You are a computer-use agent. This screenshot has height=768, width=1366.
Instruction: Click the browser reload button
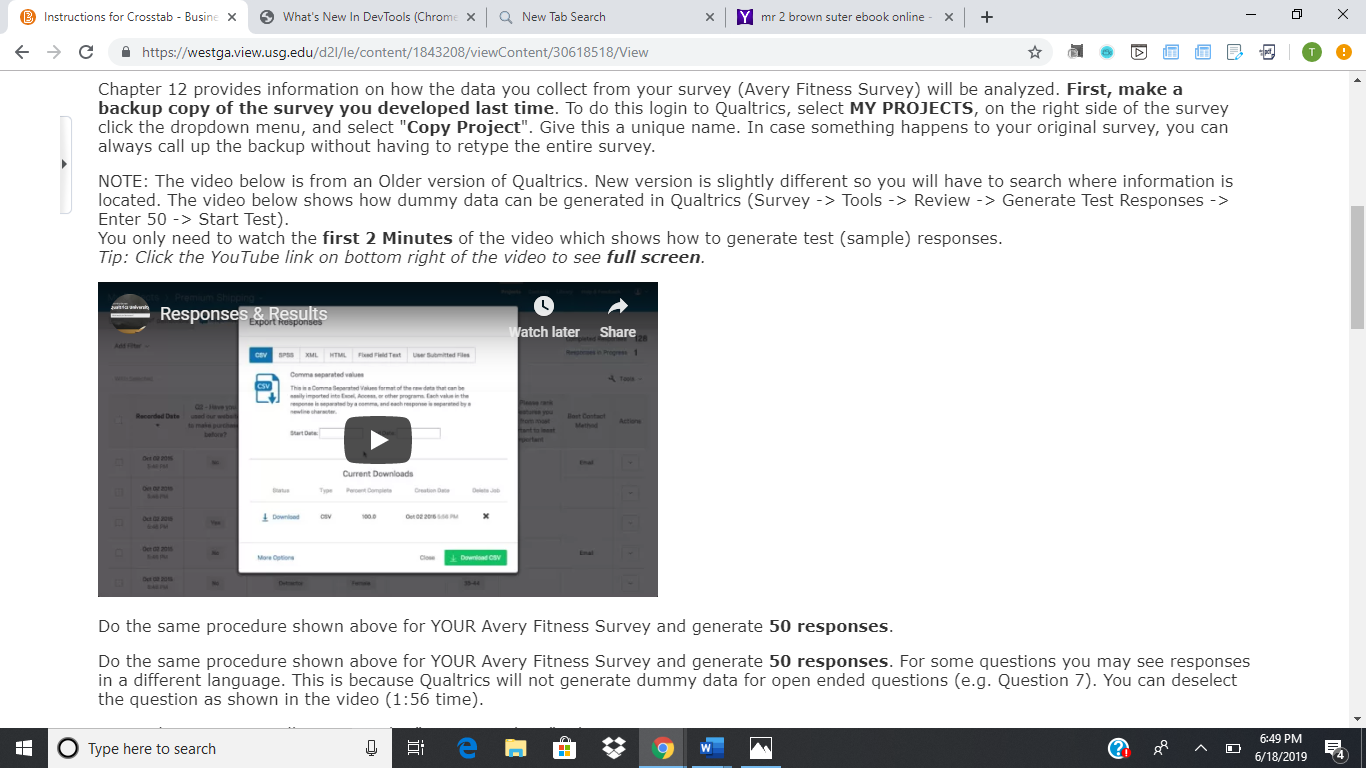pyautogui.click(x=86, y=52)
